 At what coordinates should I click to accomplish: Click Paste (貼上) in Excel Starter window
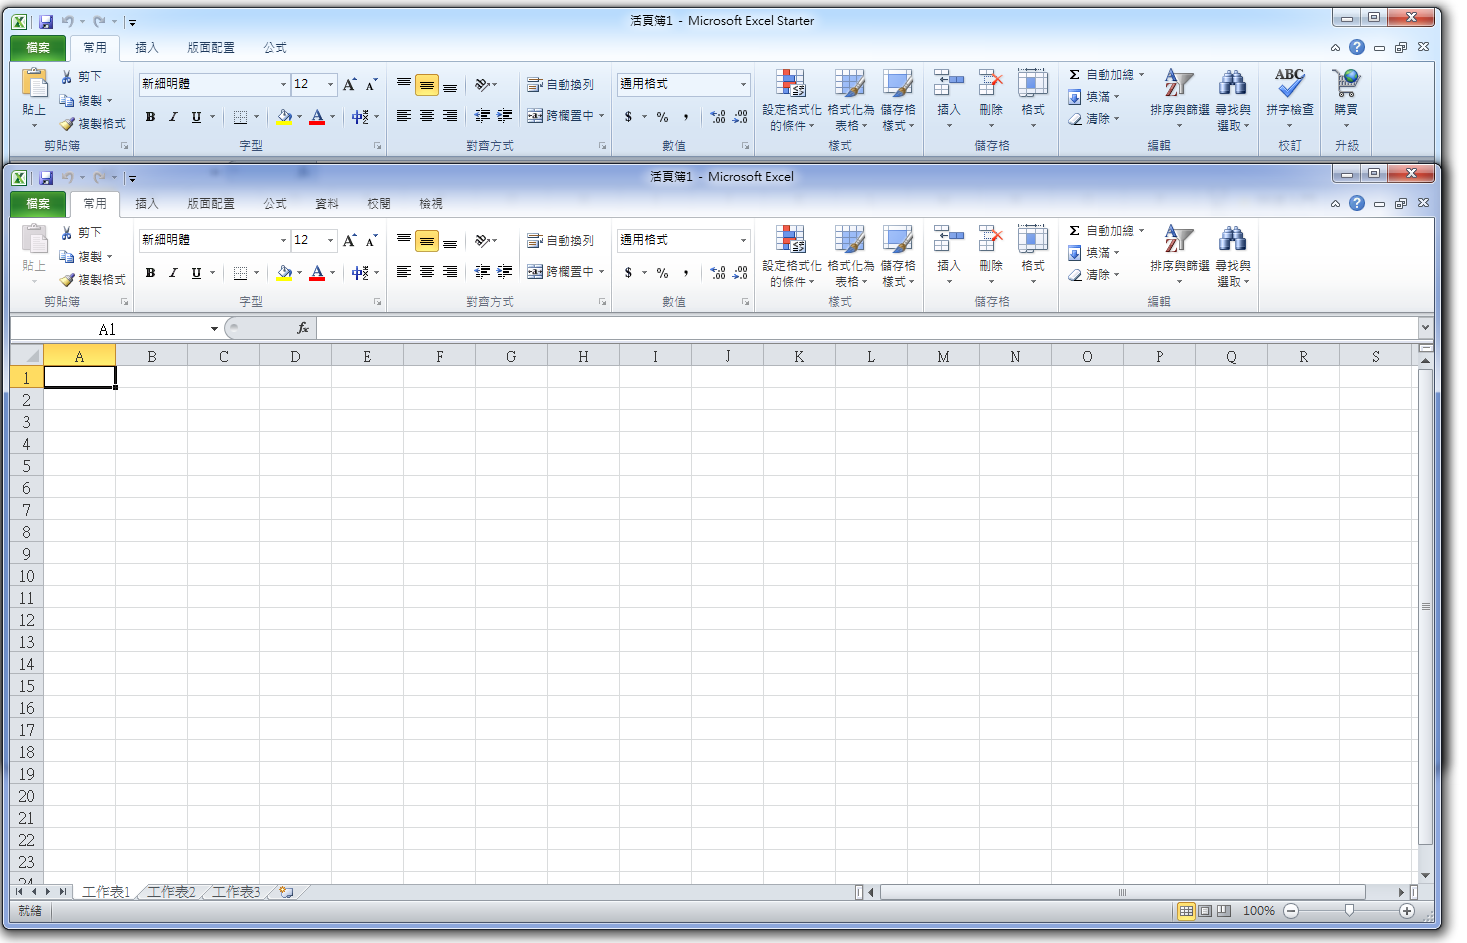point(34,98)
